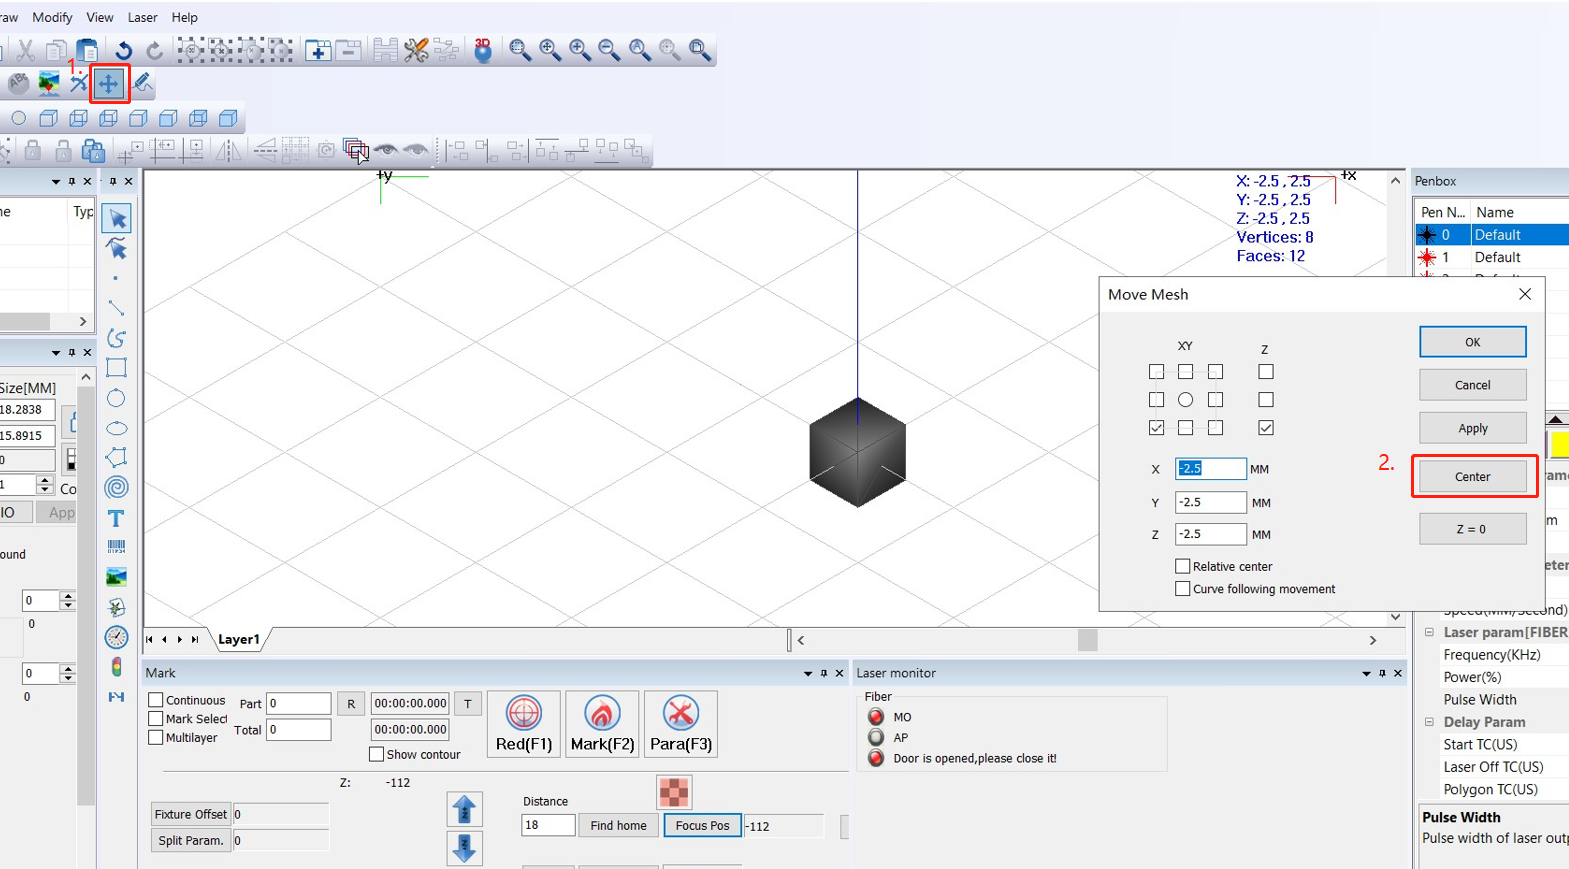Select the pointer Pick tool
Viewport: 1569px width, 869px height.
(x=117, y=218)
